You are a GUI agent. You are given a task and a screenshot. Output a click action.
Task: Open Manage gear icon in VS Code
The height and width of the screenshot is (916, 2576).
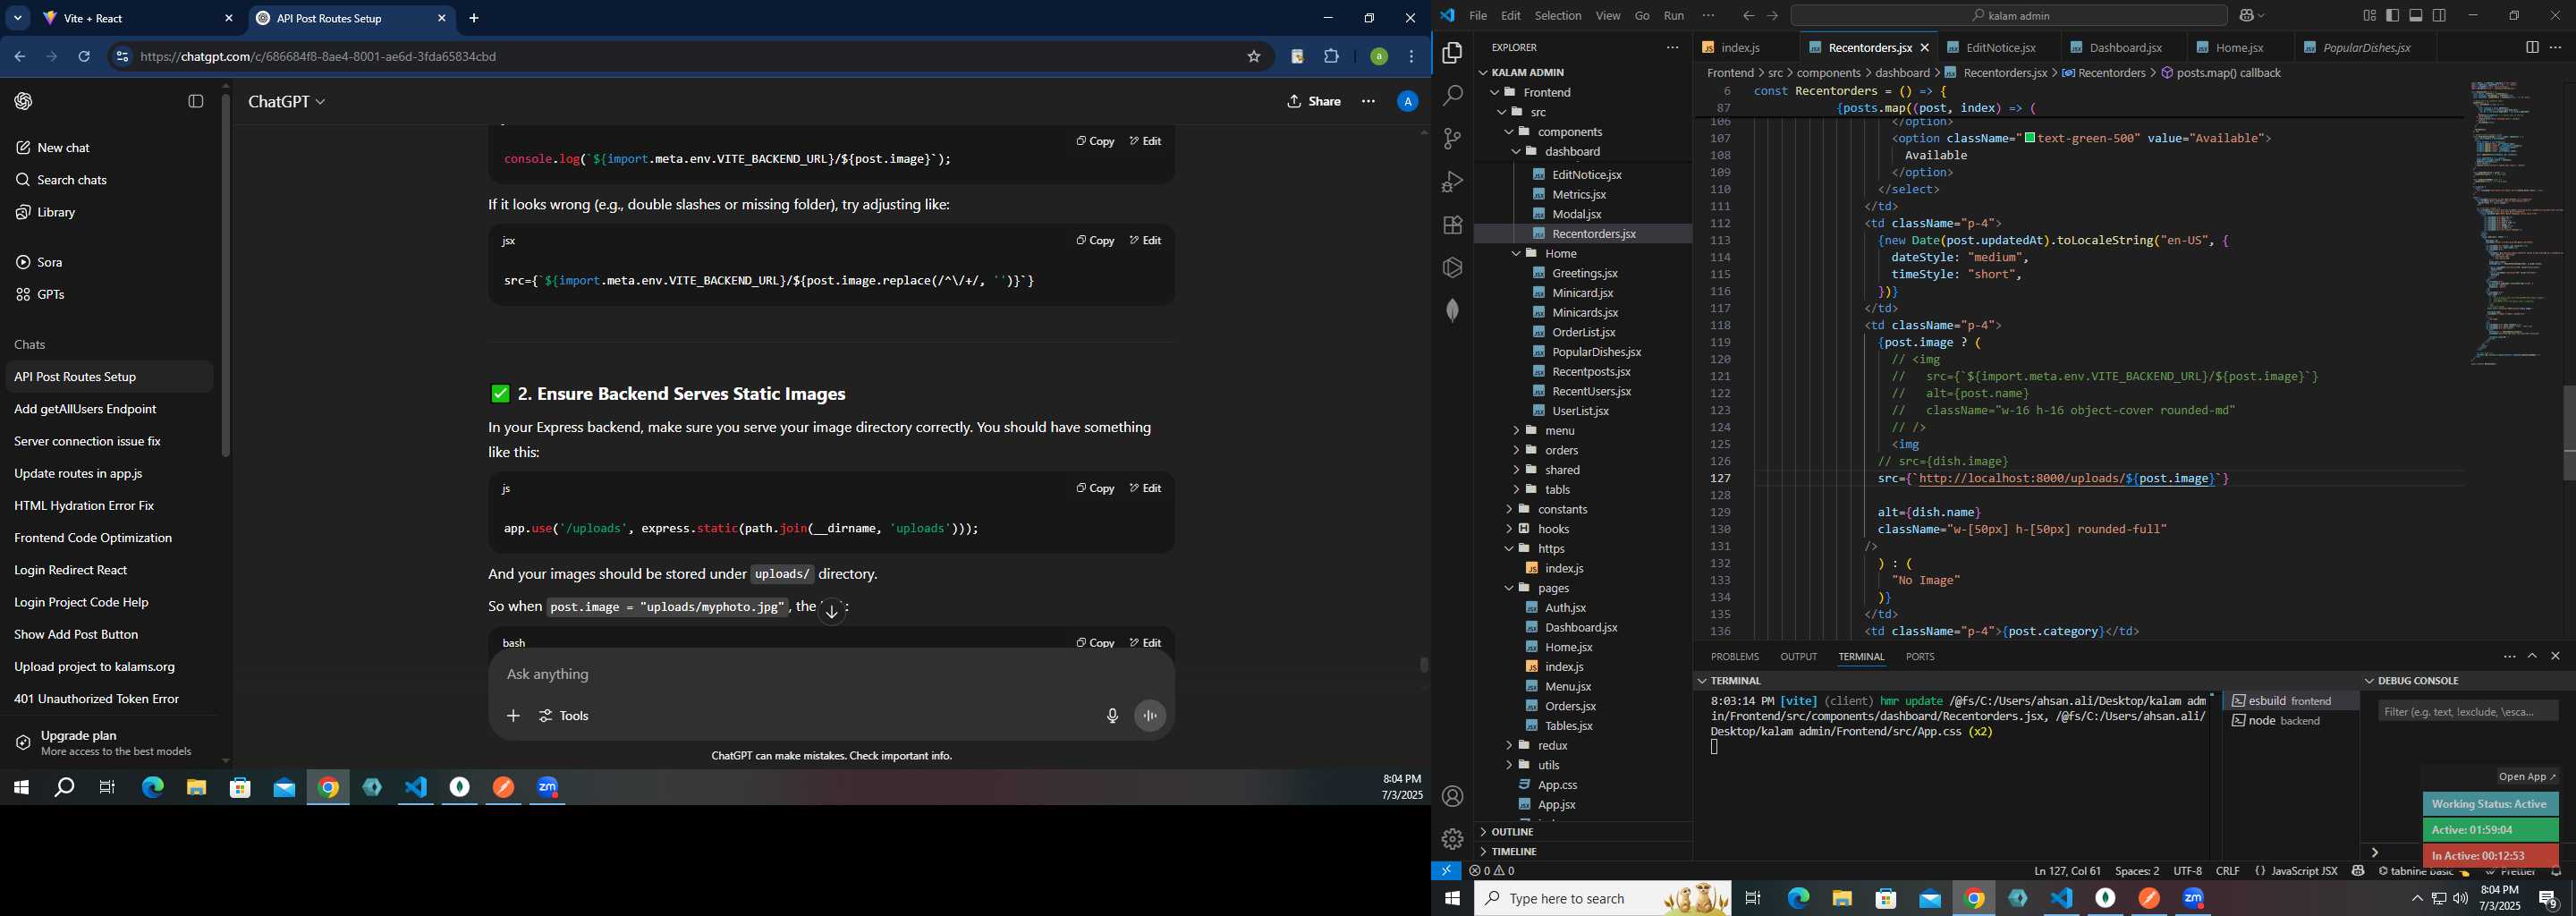point(1452,839)
